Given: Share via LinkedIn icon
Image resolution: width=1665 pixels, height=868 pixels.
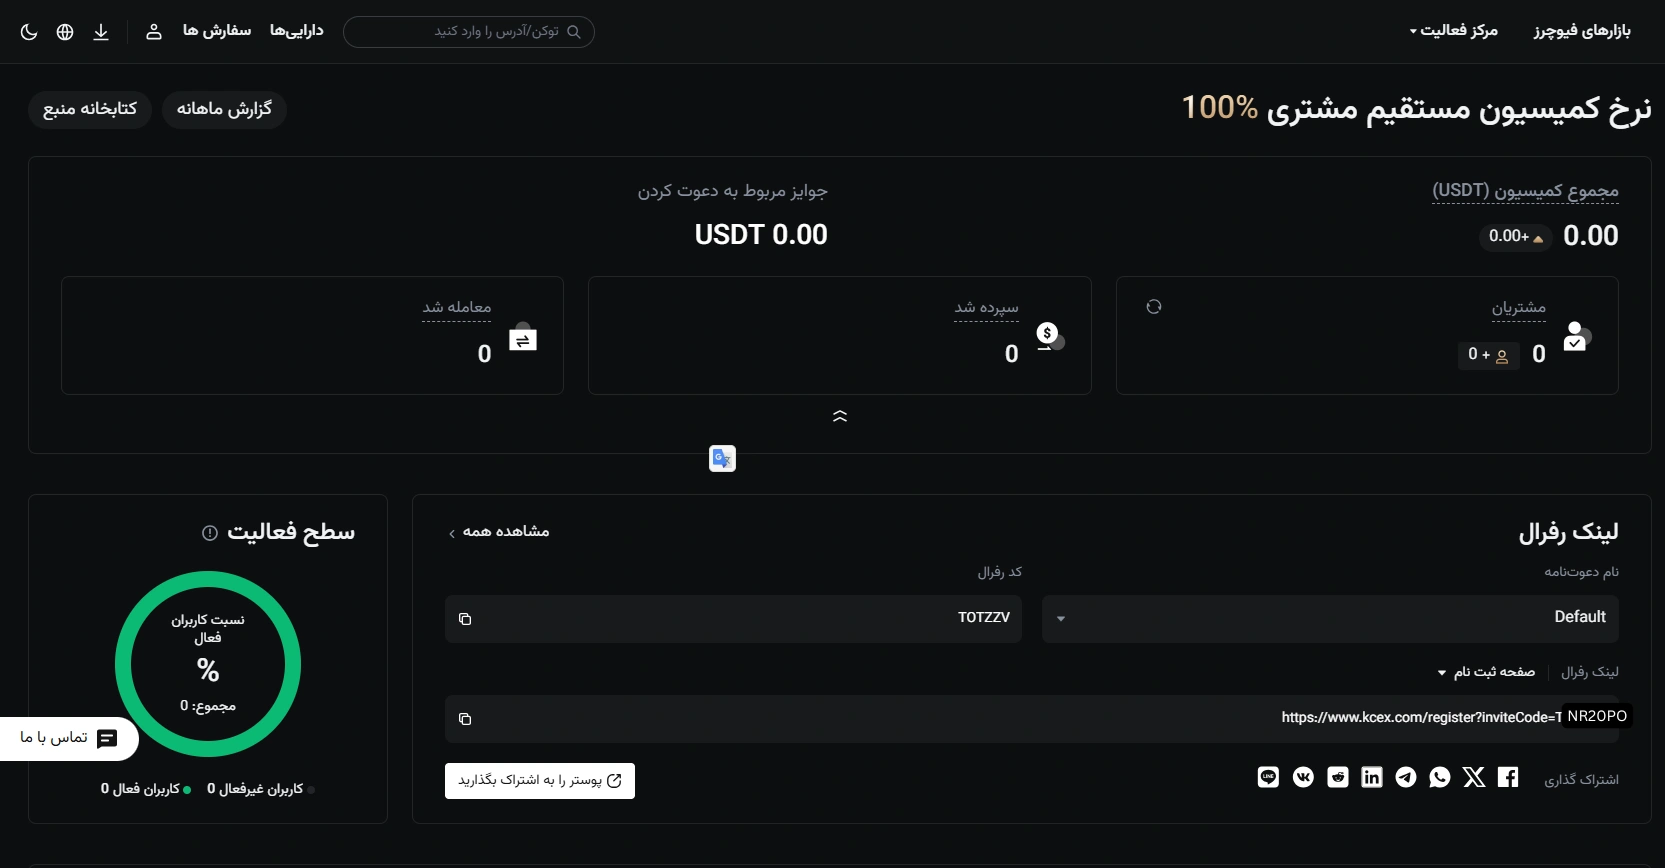Looking at the screenshot, I should [1372, 777].
